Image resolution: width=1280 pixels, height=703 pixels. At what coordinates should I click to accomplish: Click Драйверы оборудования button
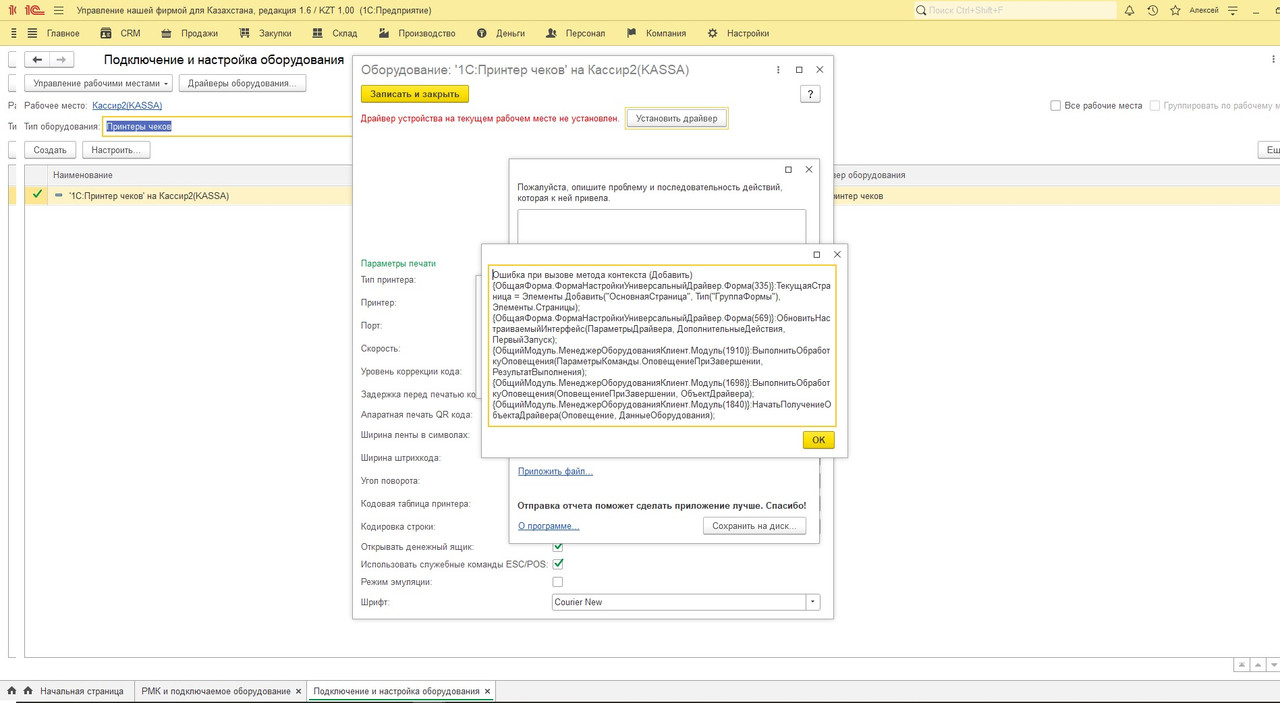tap(242, 83)
